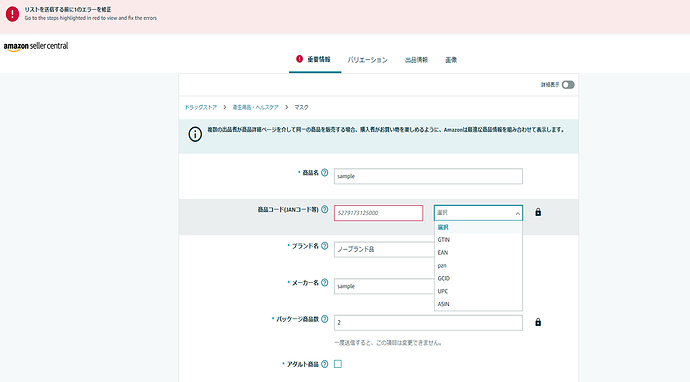This screenshot has height=382, width=690.
Task: Choose UPC option in dropdown
Action: (478, 291)
